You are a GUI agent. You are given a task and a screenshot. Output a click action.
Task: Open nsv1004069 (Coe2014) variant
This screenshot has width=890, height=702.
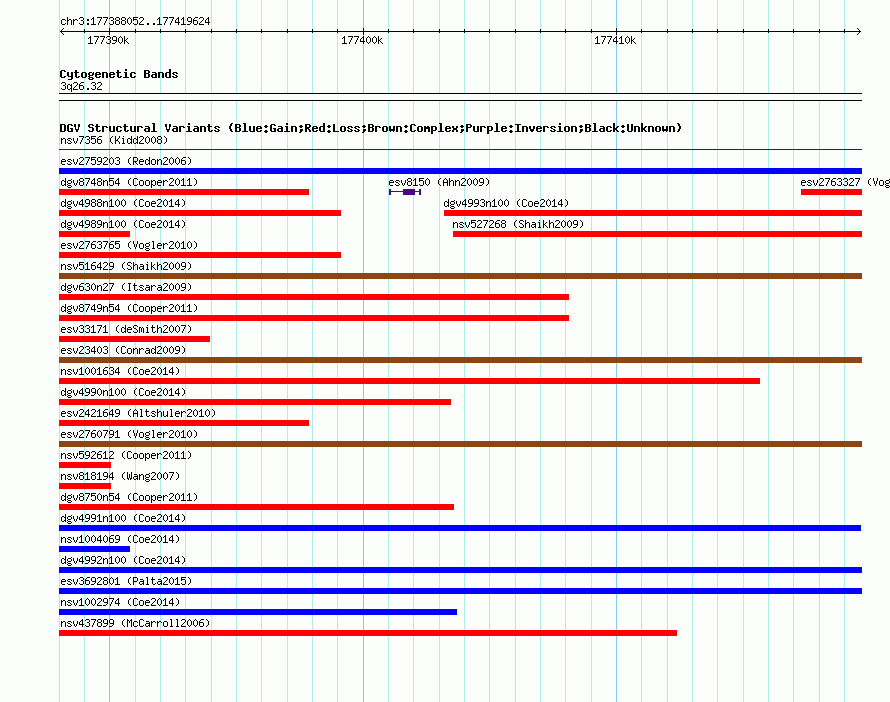[120, 539]
